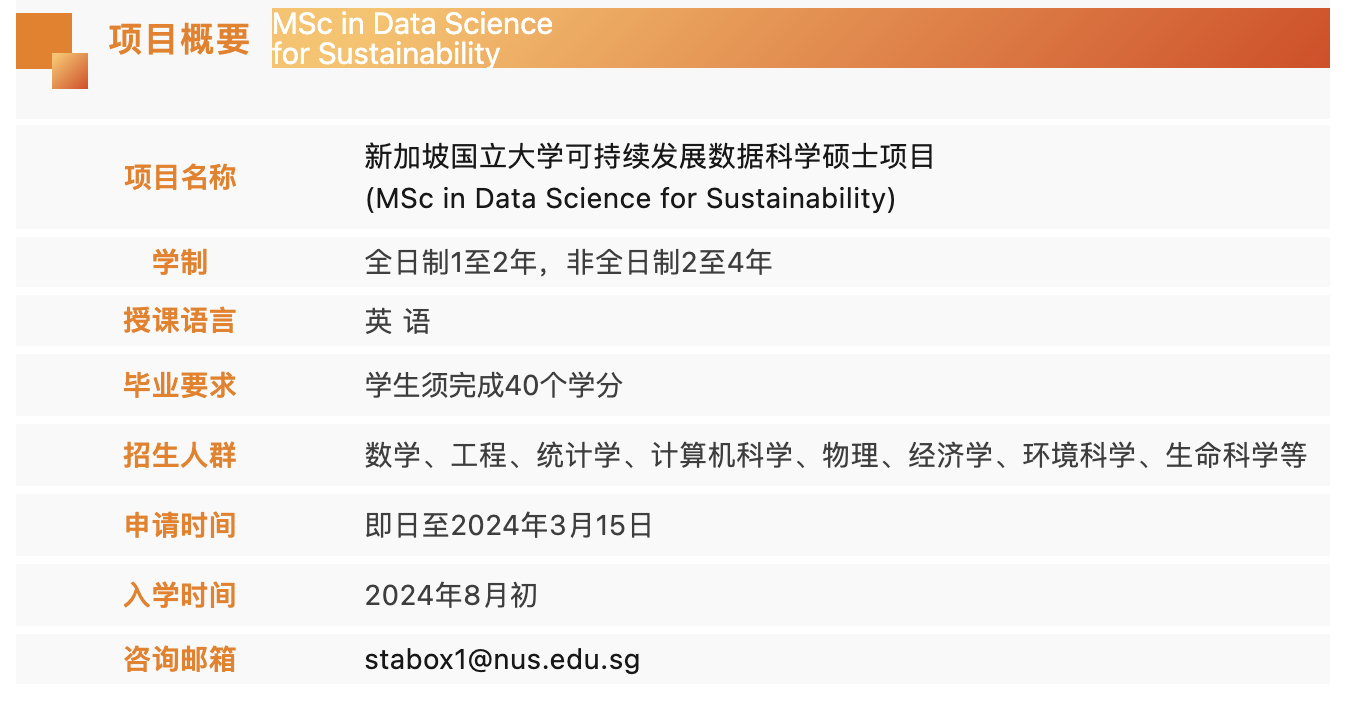
Task: Click the orange square logo icon
Action: point(51,50)
